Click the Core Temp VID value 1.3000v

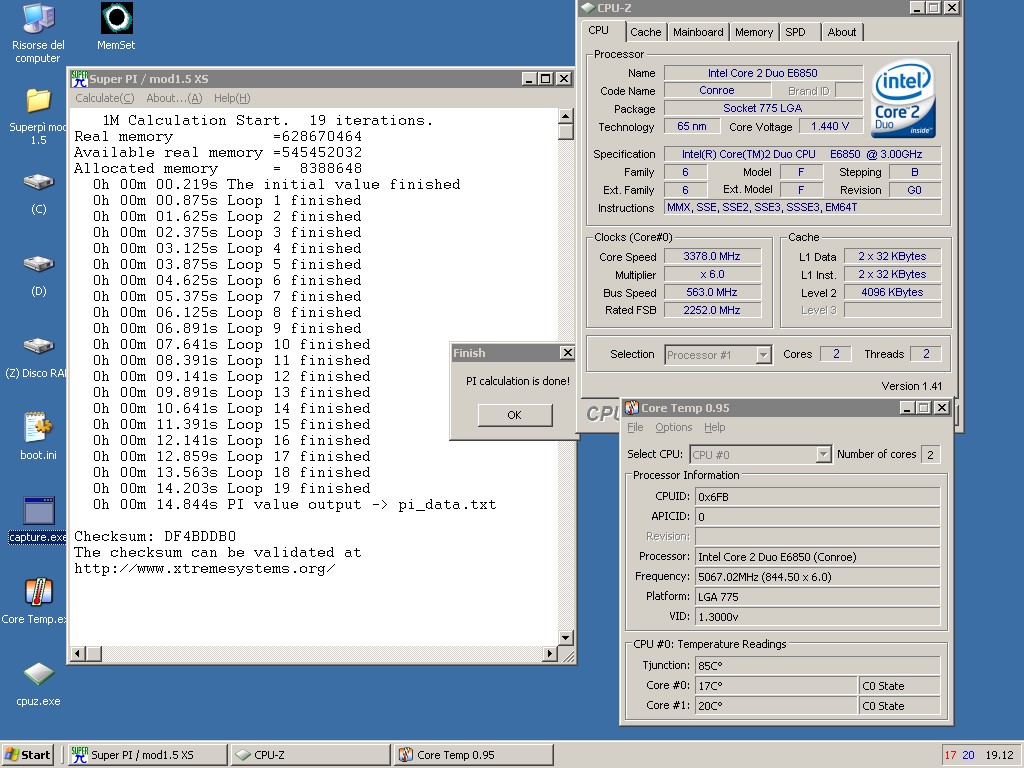(x=818, y=616)
